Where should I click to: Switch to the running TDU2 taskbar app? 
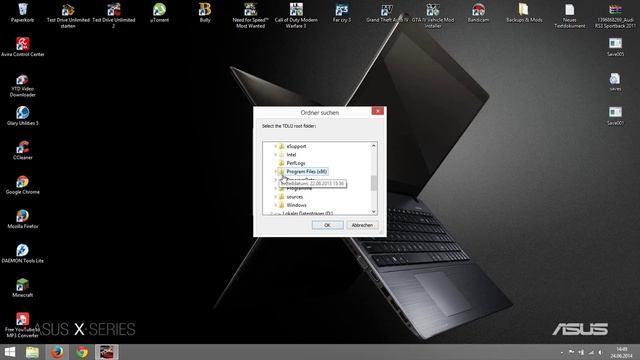point(107,352)
